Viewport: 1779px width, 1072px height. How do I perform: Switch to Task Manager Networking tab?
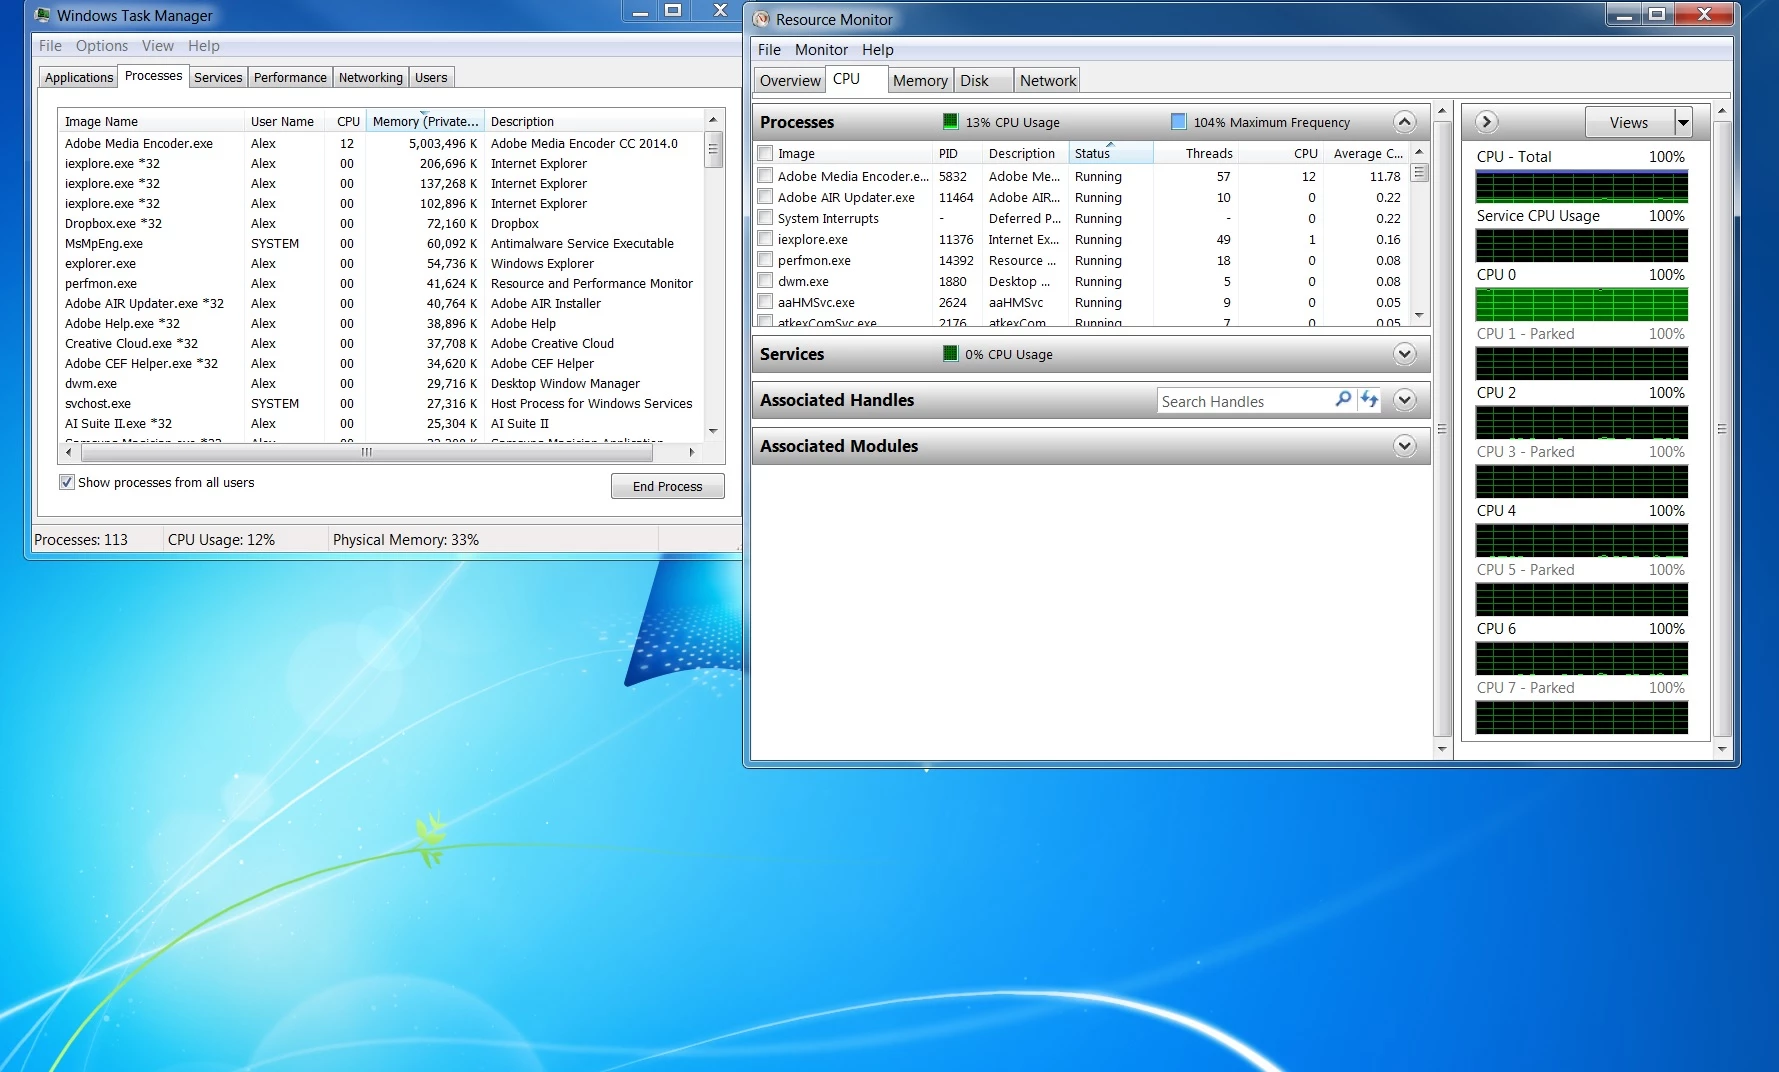[370, 78]
